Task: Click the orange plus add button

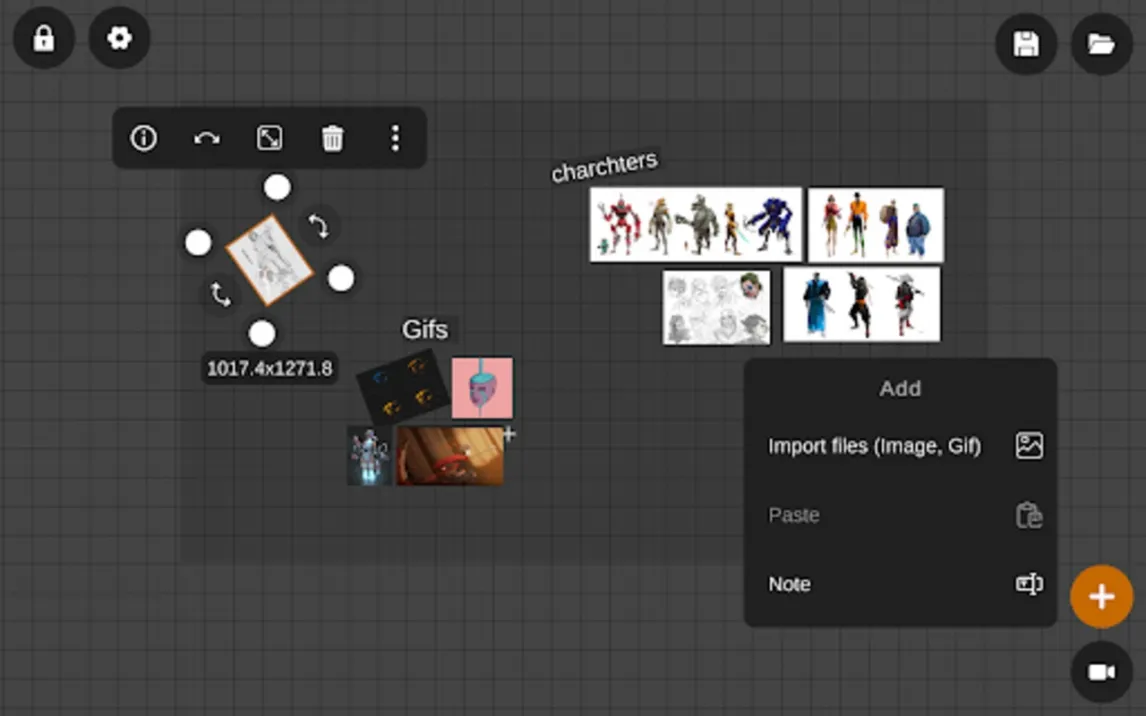Action: click(x=1101, y=597)
